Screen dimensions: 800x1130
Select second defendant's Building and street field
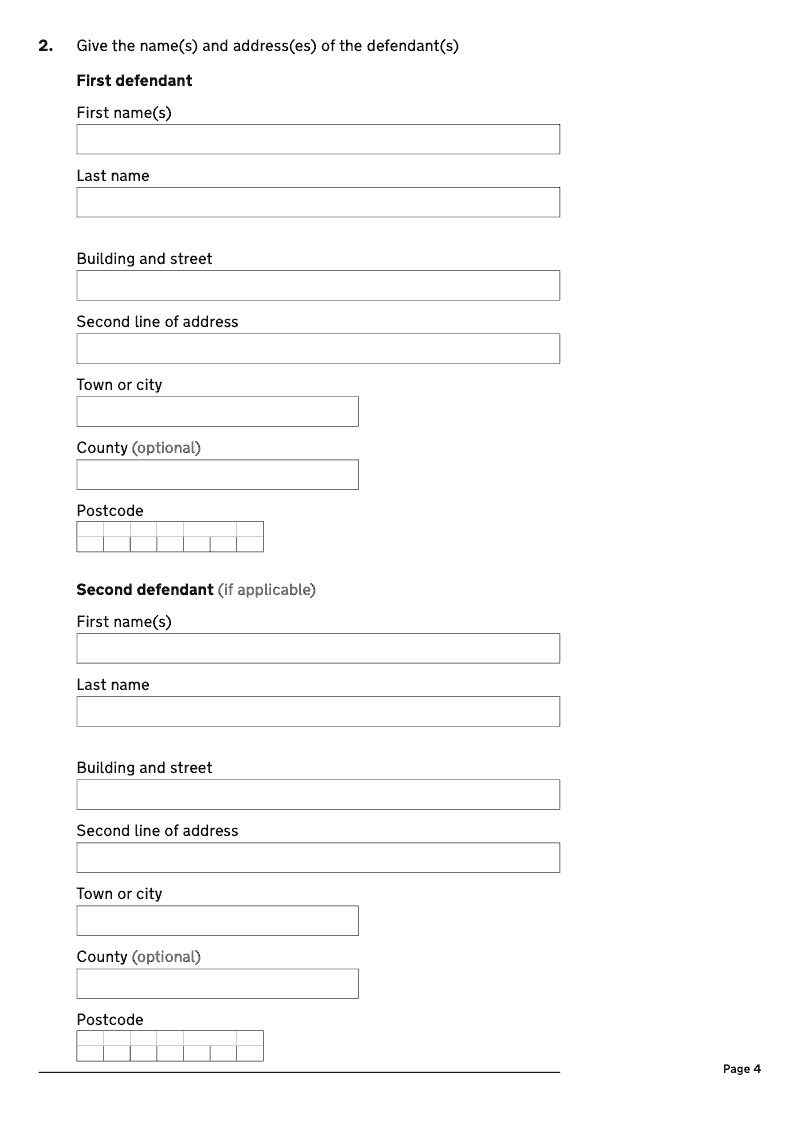point(318,794)
